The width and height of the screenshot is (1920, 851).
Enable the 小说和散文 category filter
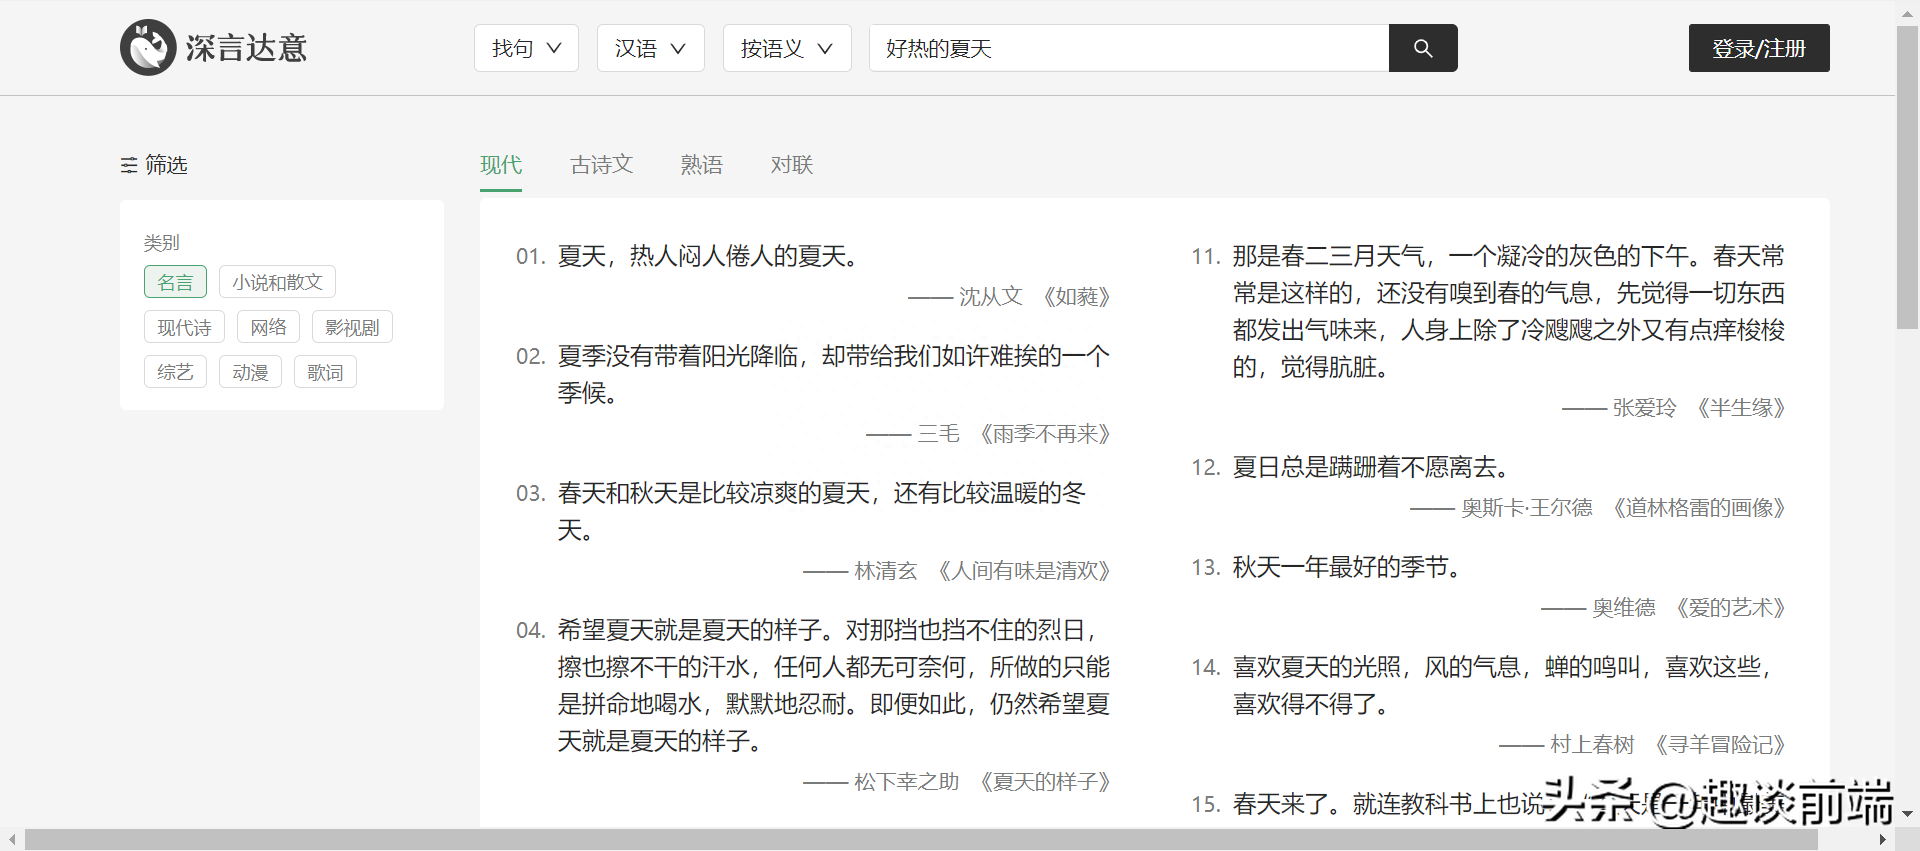277,282
